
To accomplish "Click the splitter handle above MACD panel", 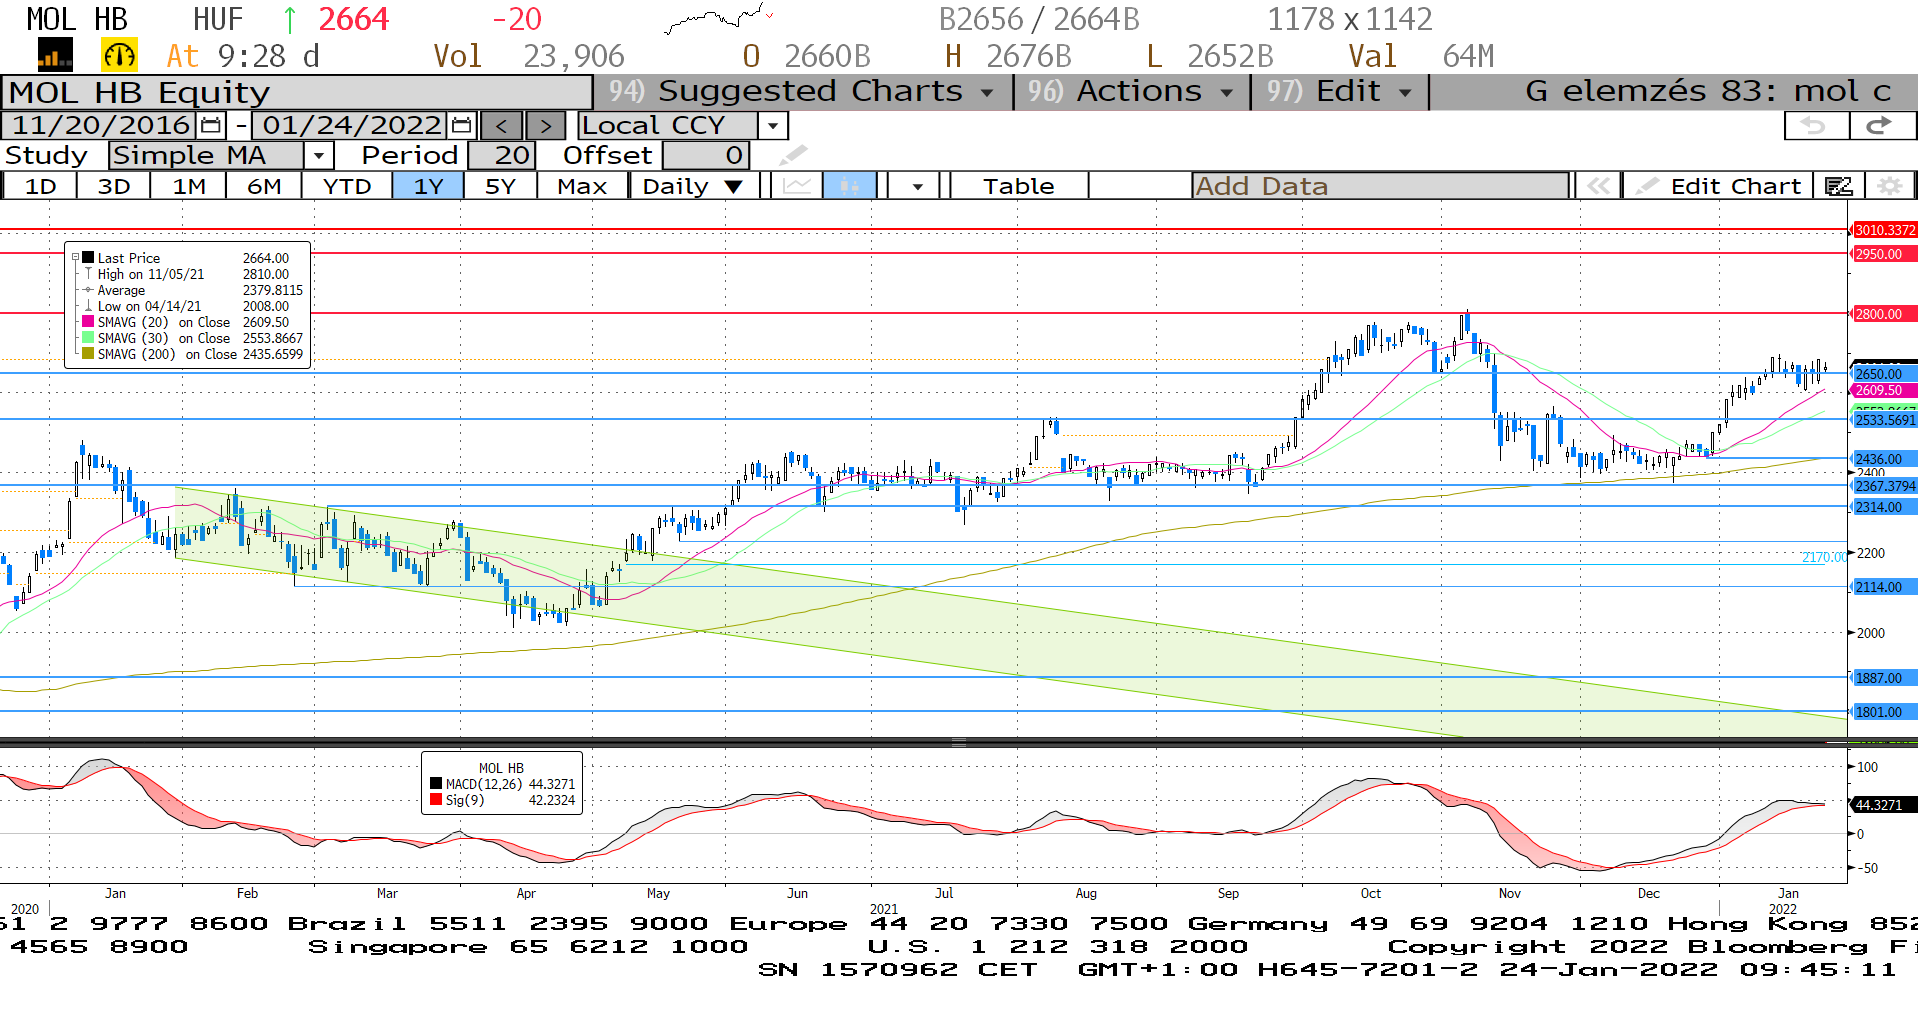I will tap(958, 743).
